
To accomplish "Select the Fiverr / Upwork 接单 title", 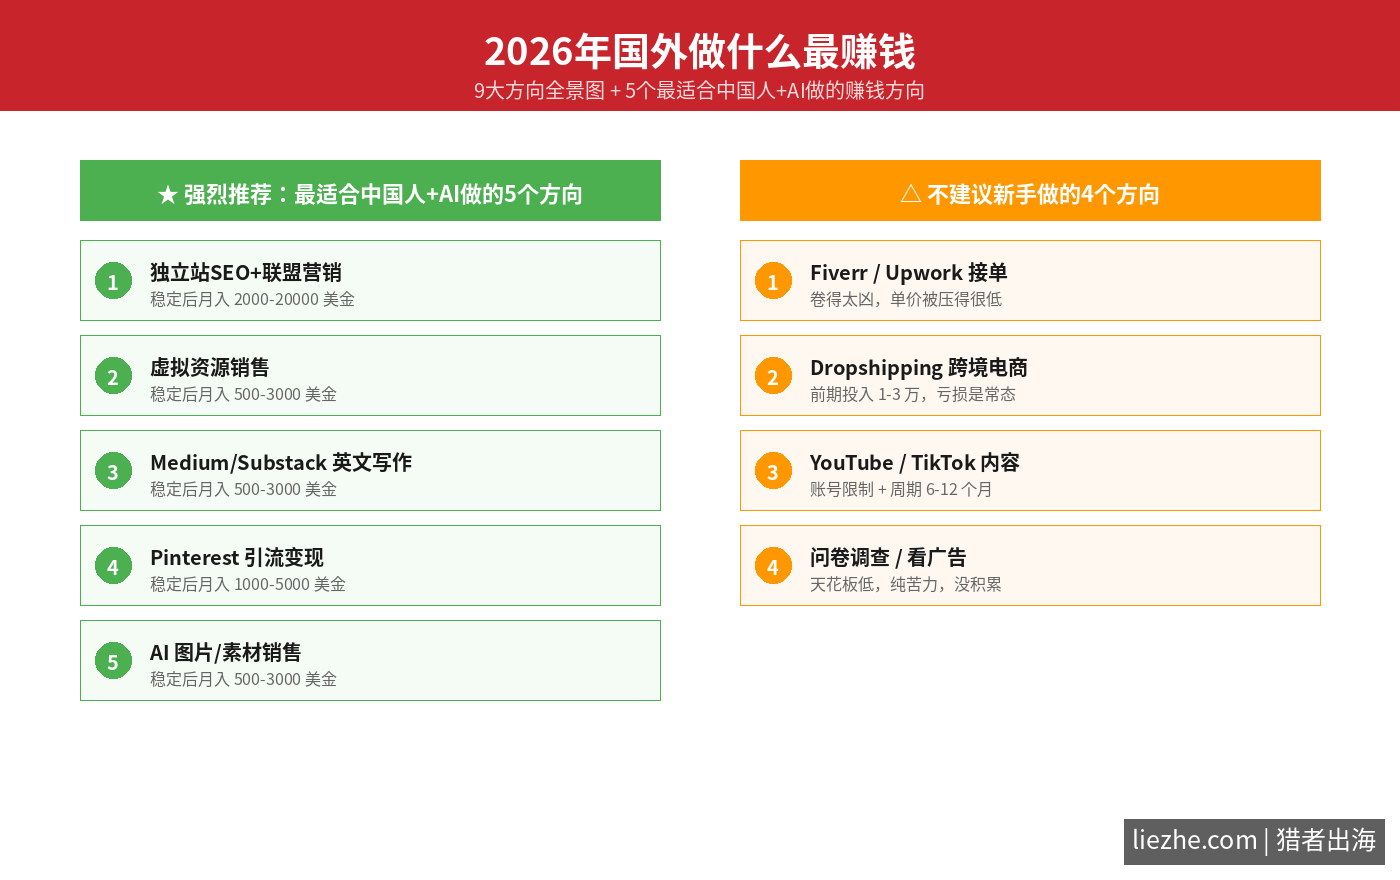I will click(909, 272).
